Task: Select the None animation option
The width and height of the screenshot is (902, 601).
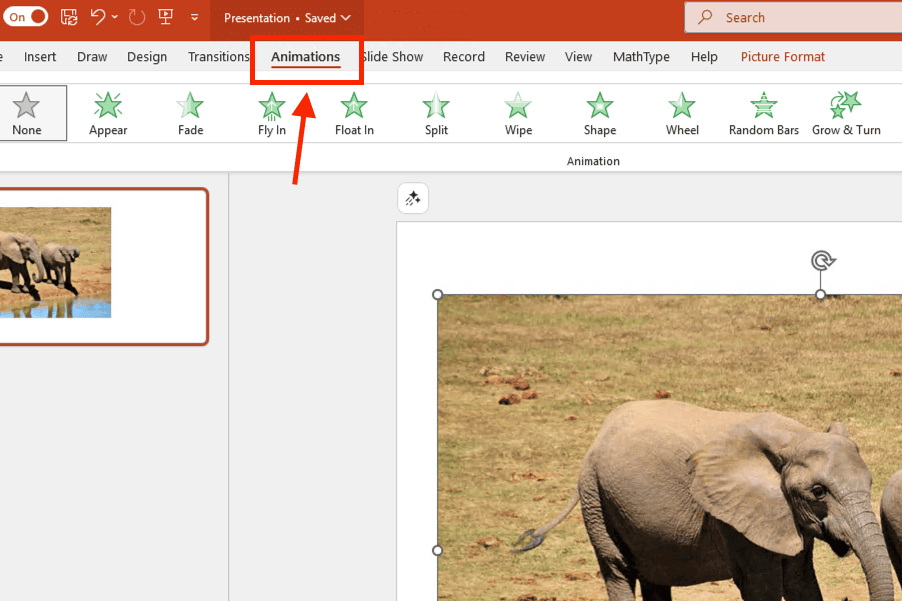Action: click(x=27, y=113)
